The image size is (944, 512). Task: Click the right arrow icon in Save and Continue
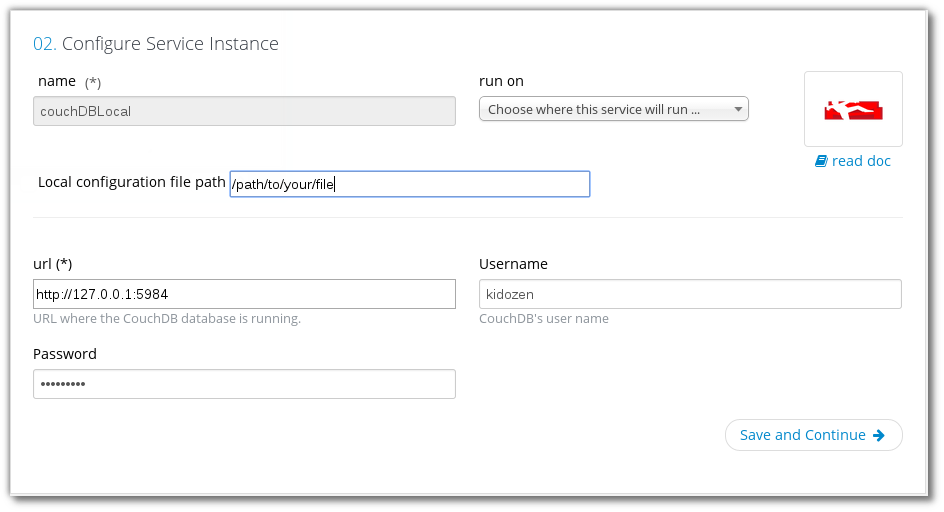[x=879, y=435]
